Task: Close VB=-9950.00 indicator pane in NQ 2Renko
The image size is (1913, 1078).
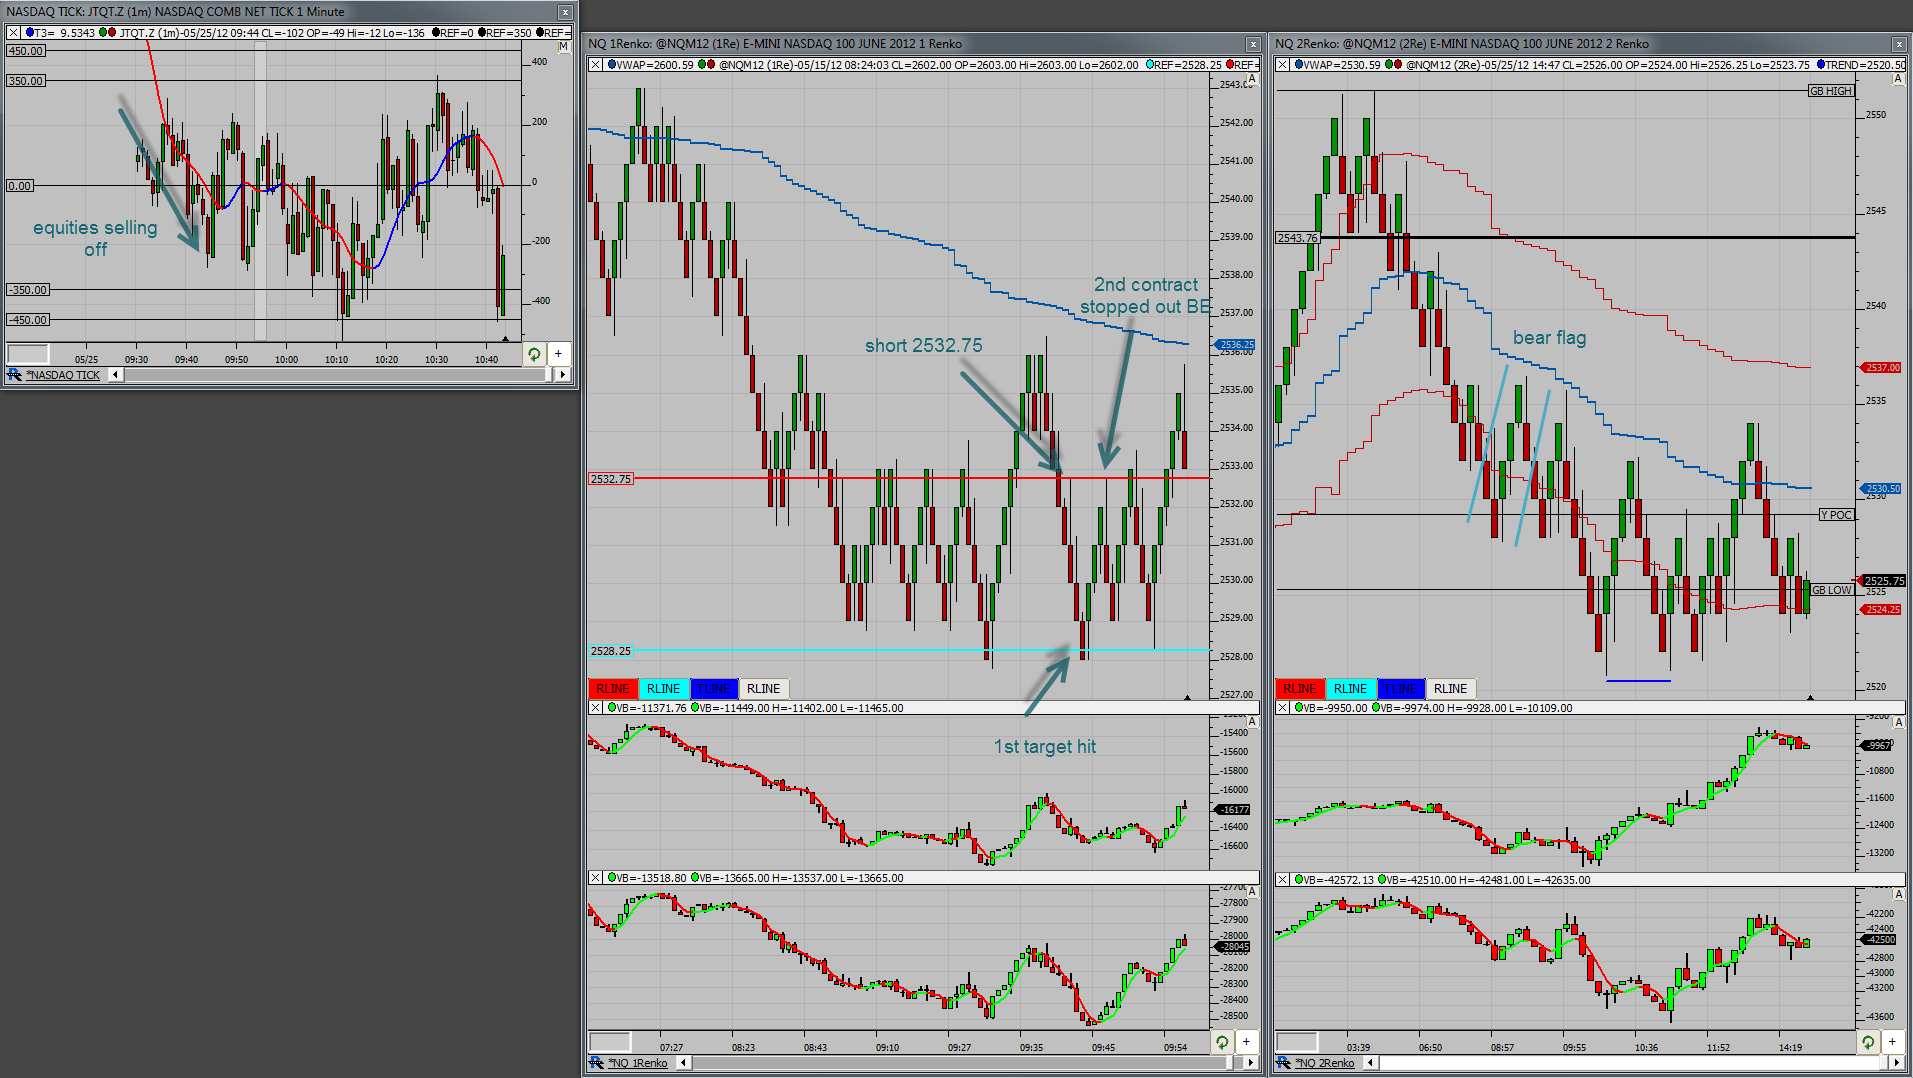Action: click(1283, 708)
